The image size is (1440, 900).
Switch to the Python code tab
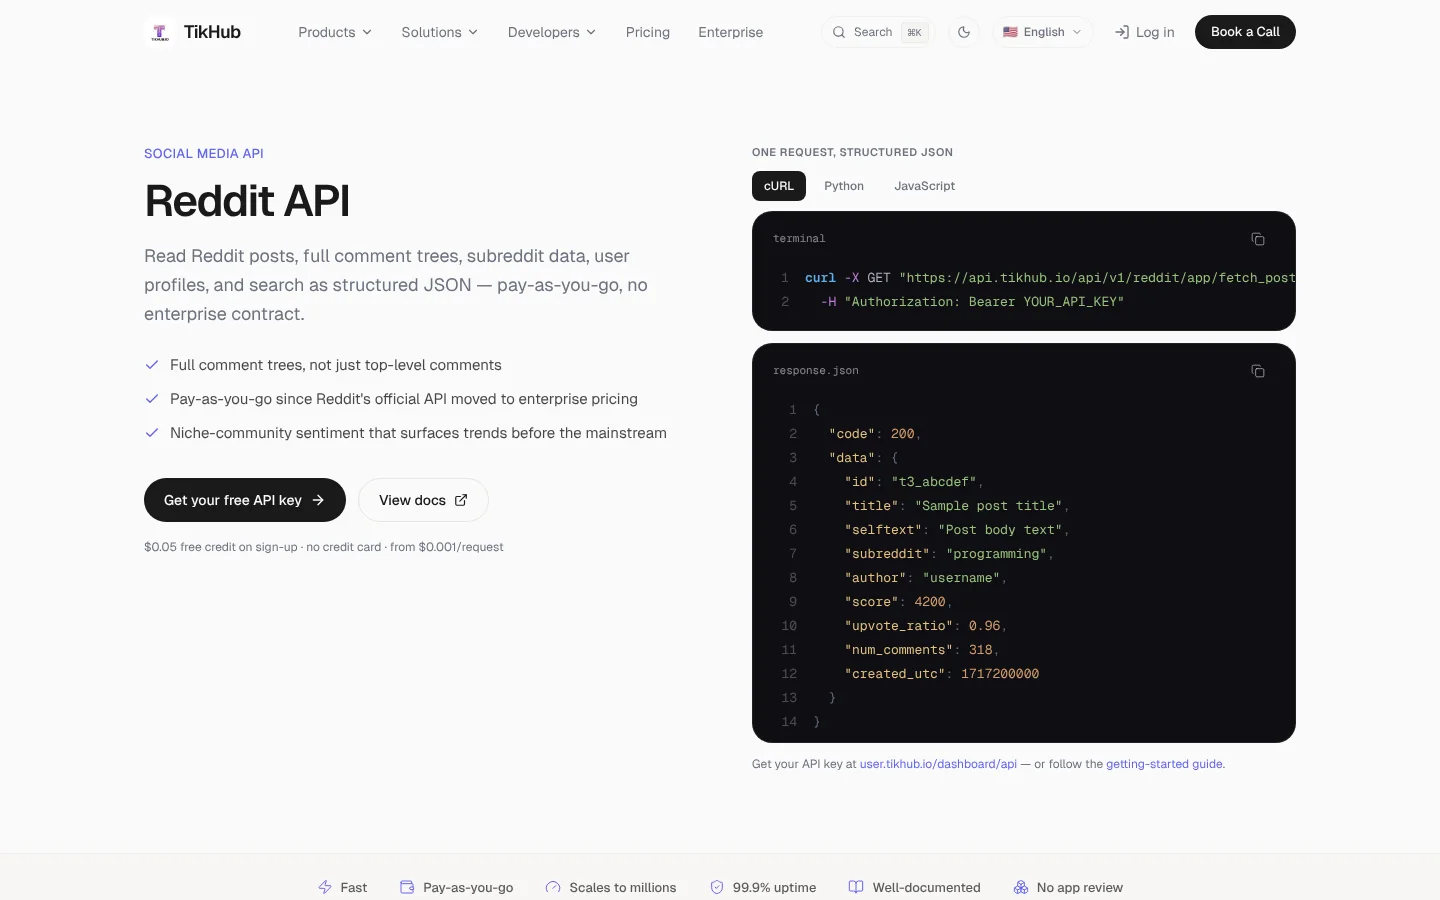click(844, 186)
